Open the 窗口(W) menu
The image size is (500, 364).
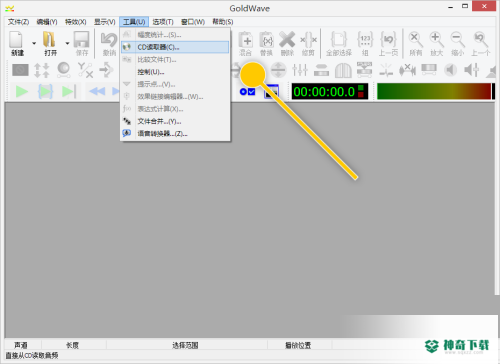[193, 22]
